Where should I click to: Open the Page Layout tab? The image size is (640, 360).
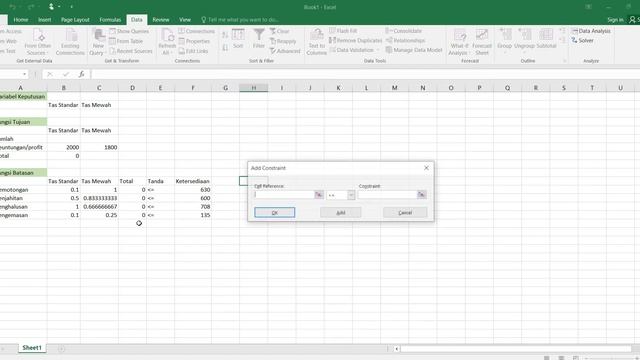[75, 20]
